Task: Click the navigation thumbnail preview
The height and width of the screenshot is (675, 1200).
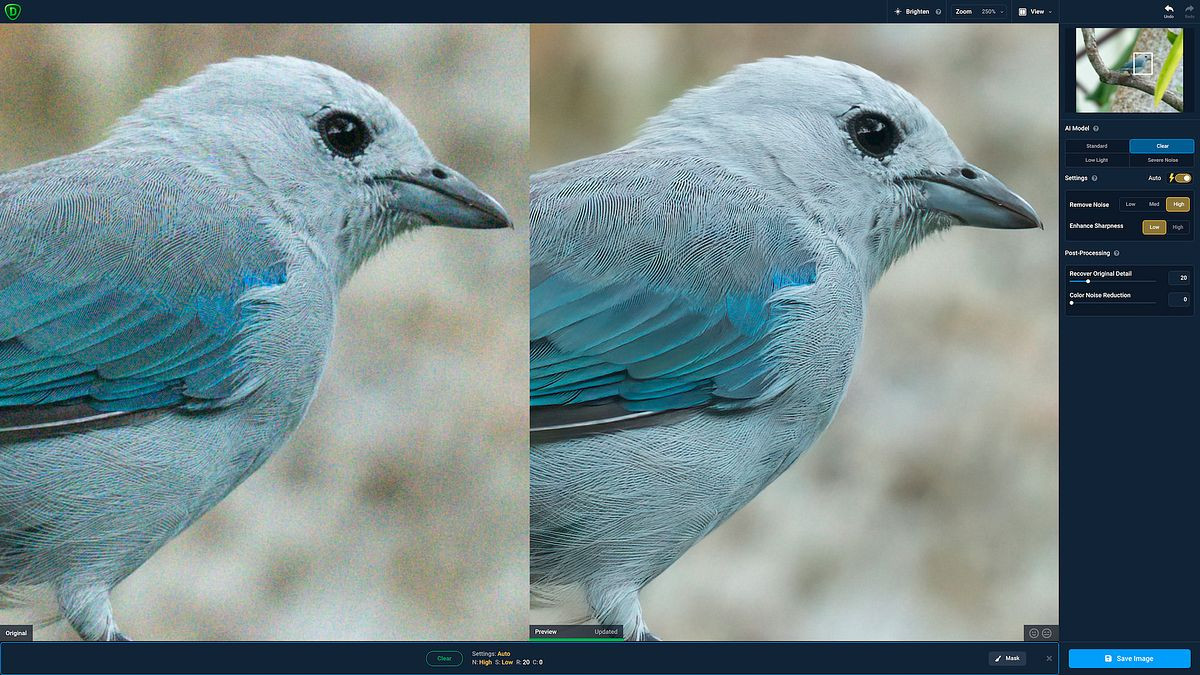Action: [1129, 70]
